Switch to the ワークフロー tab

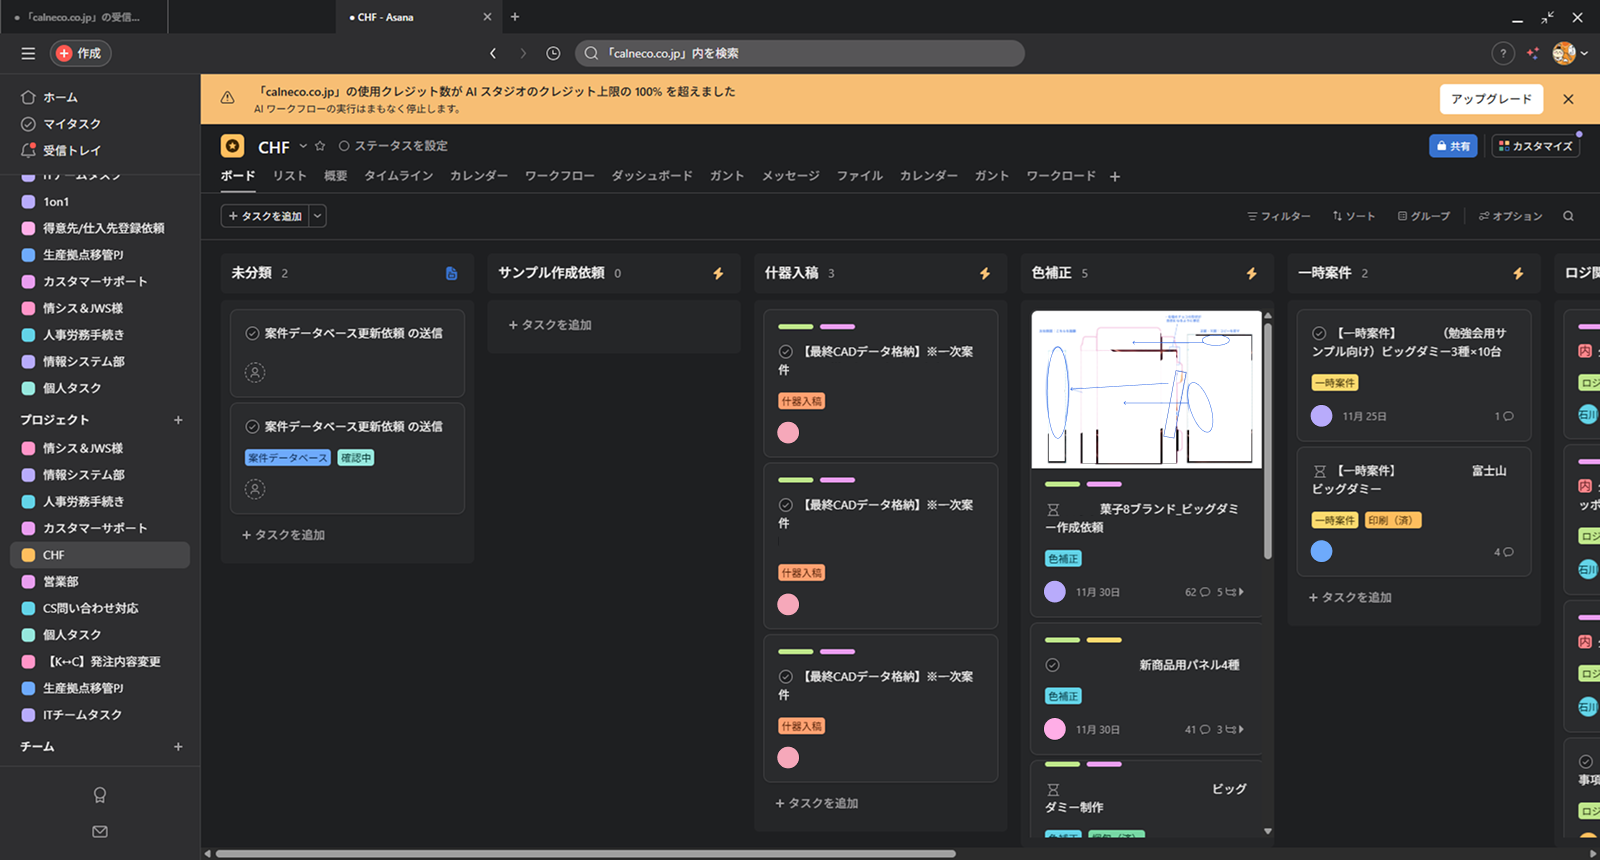pyautogui.click(x=559, y=176)
